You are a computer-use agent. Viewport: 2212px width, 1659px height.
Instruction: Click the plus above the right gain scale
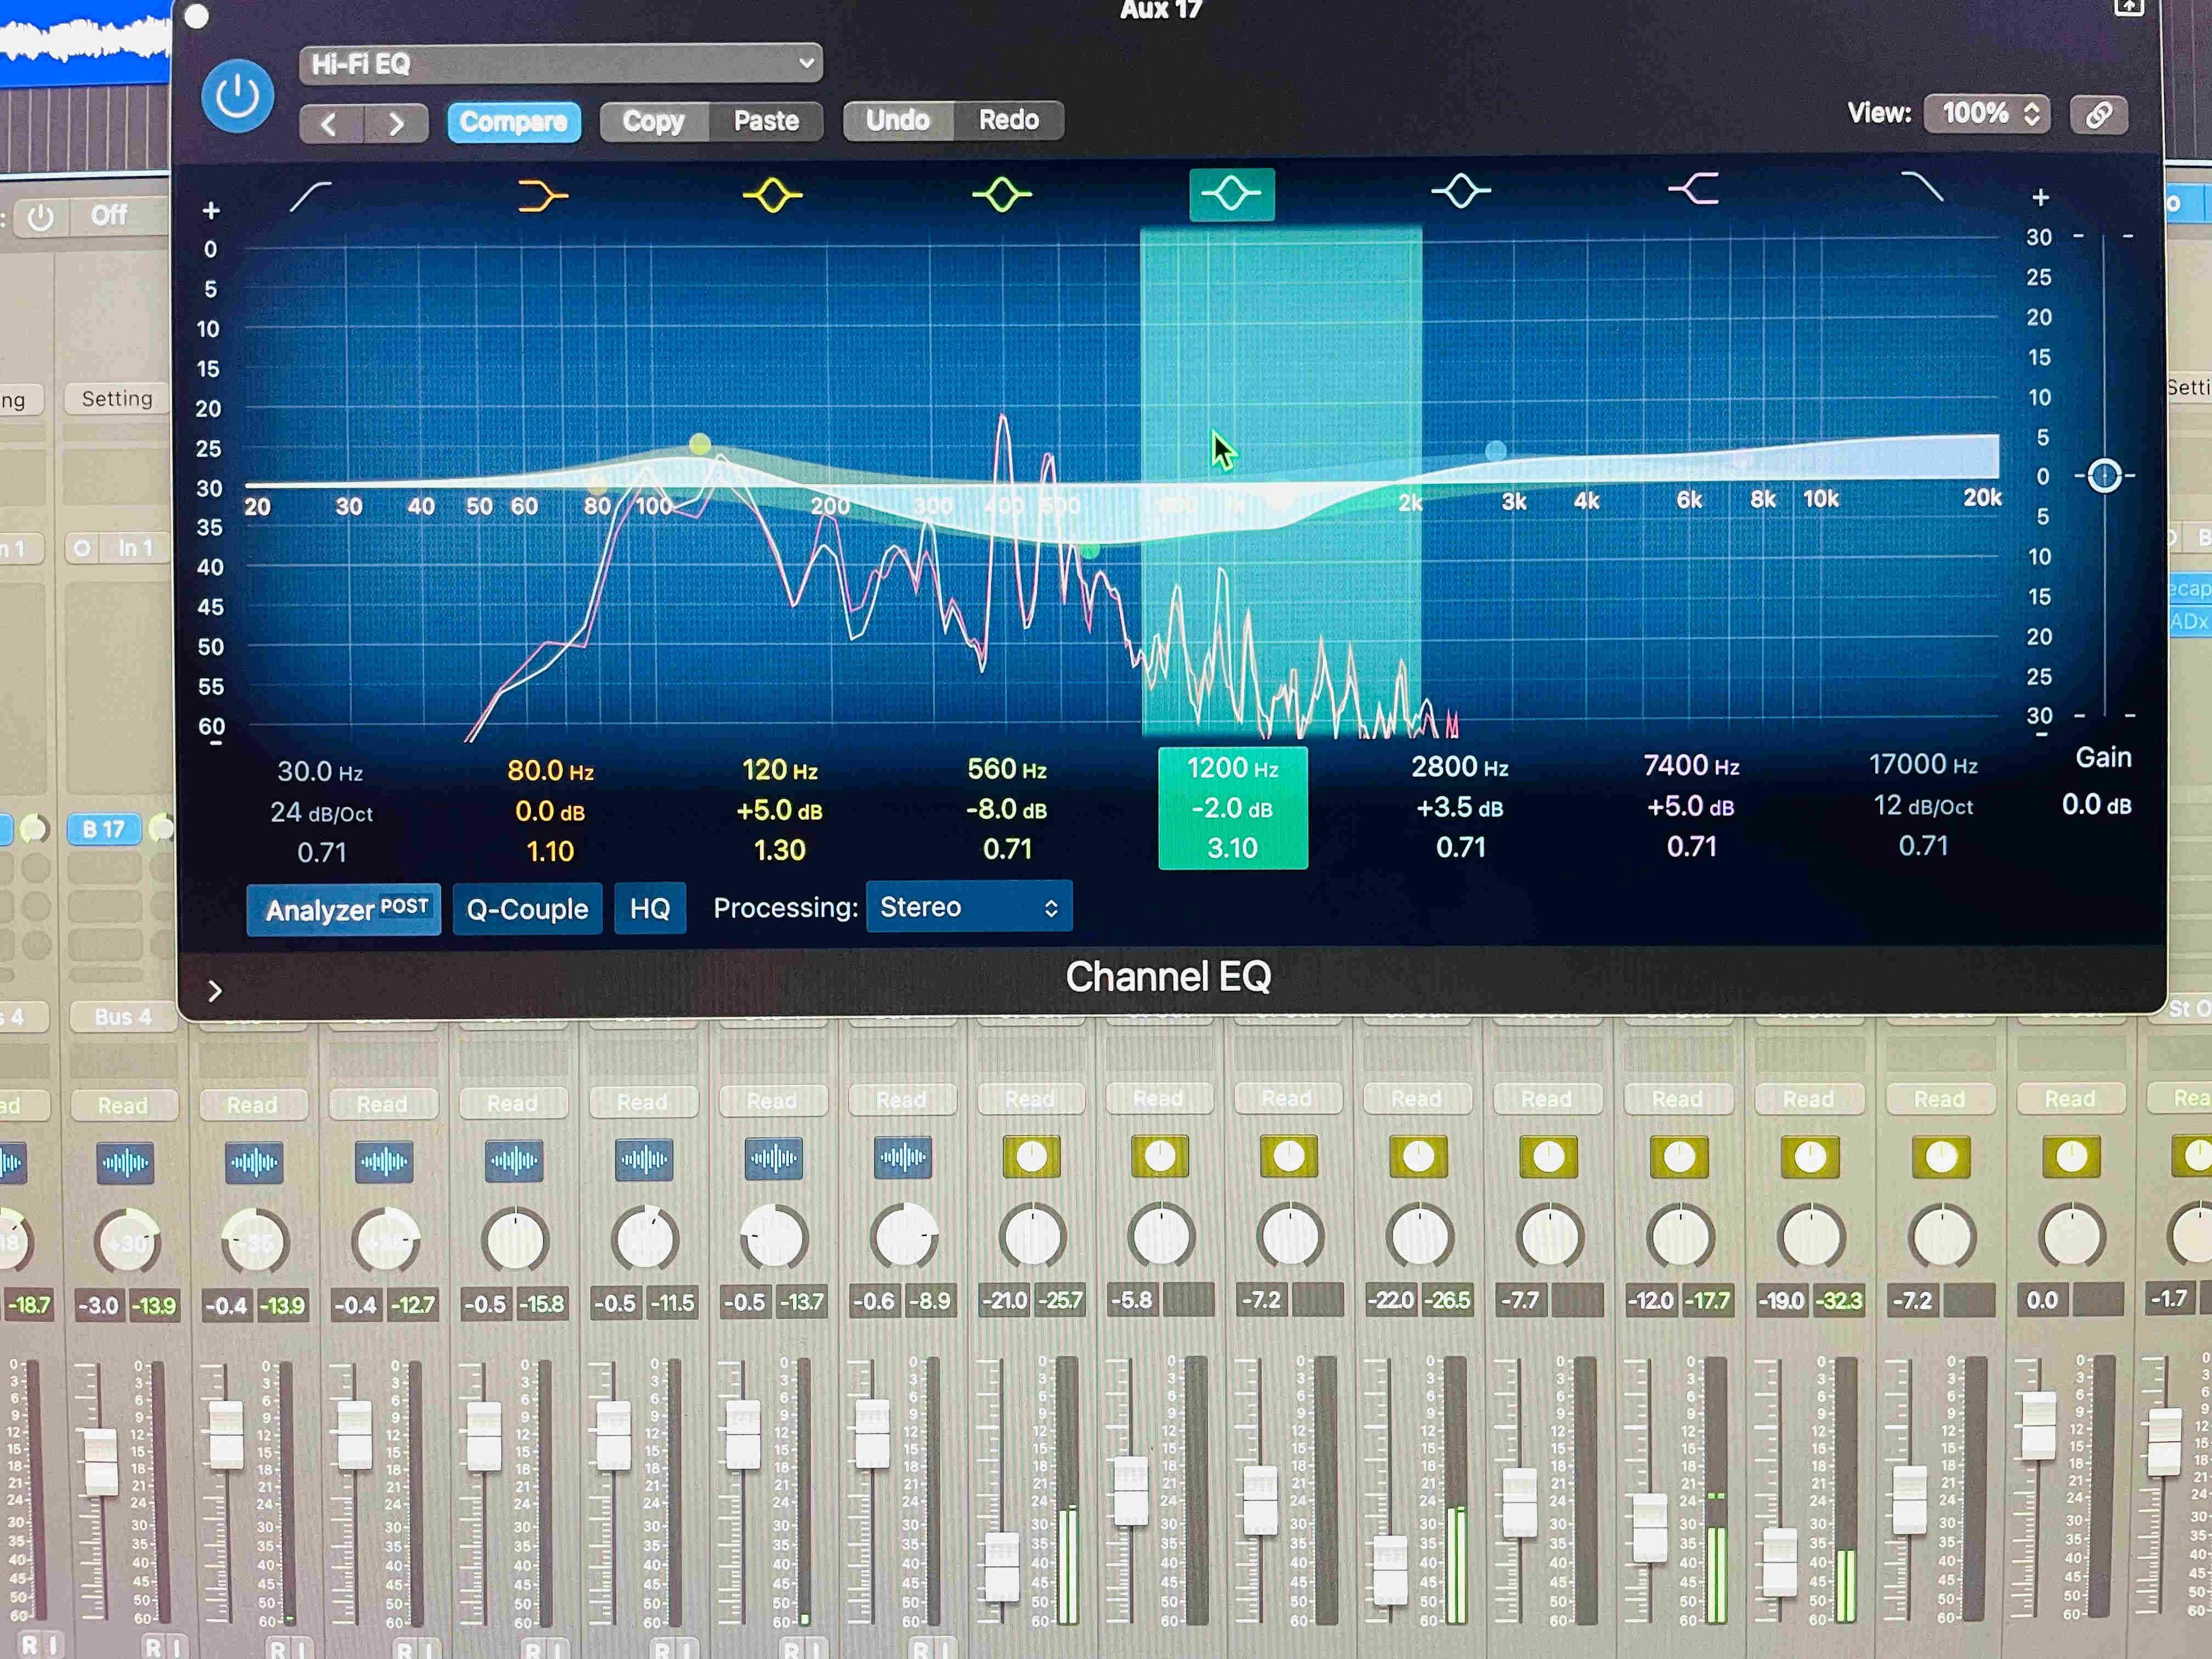click(2040, 198)
